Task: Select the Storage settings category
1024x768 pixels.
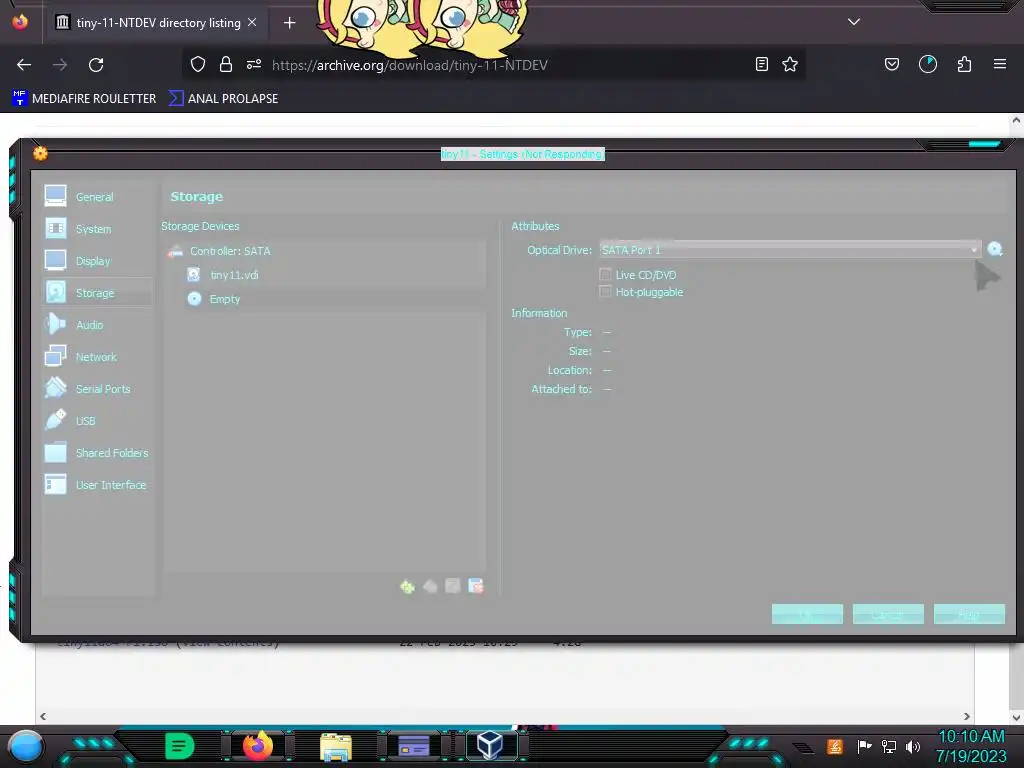Action: [x=97, y=293]
